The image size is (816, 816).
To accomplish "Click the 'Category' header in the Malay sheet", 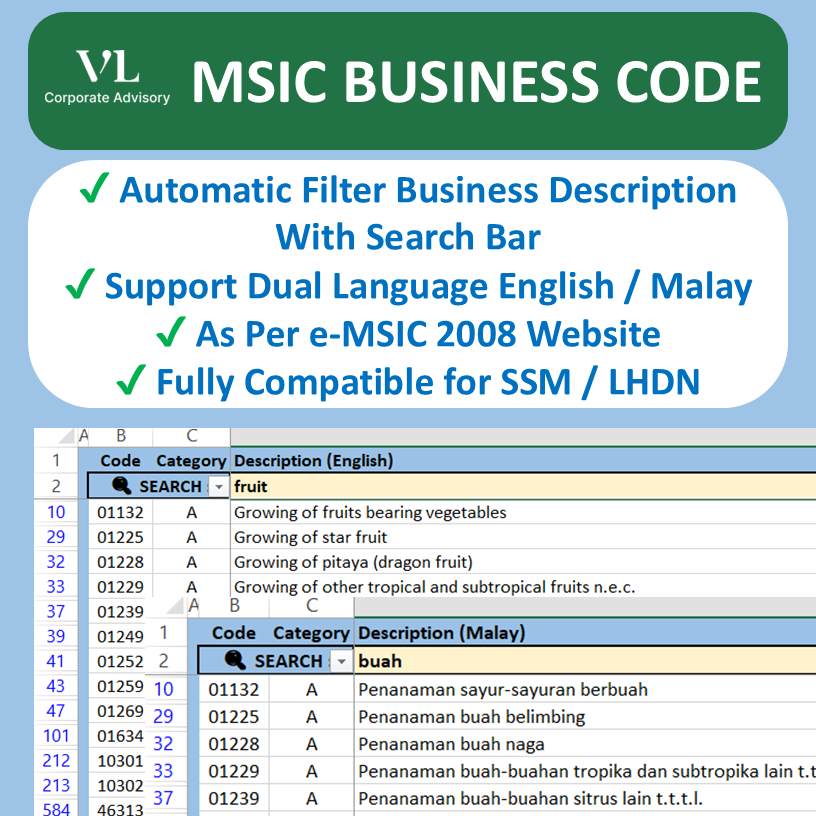I will [311, 633].
